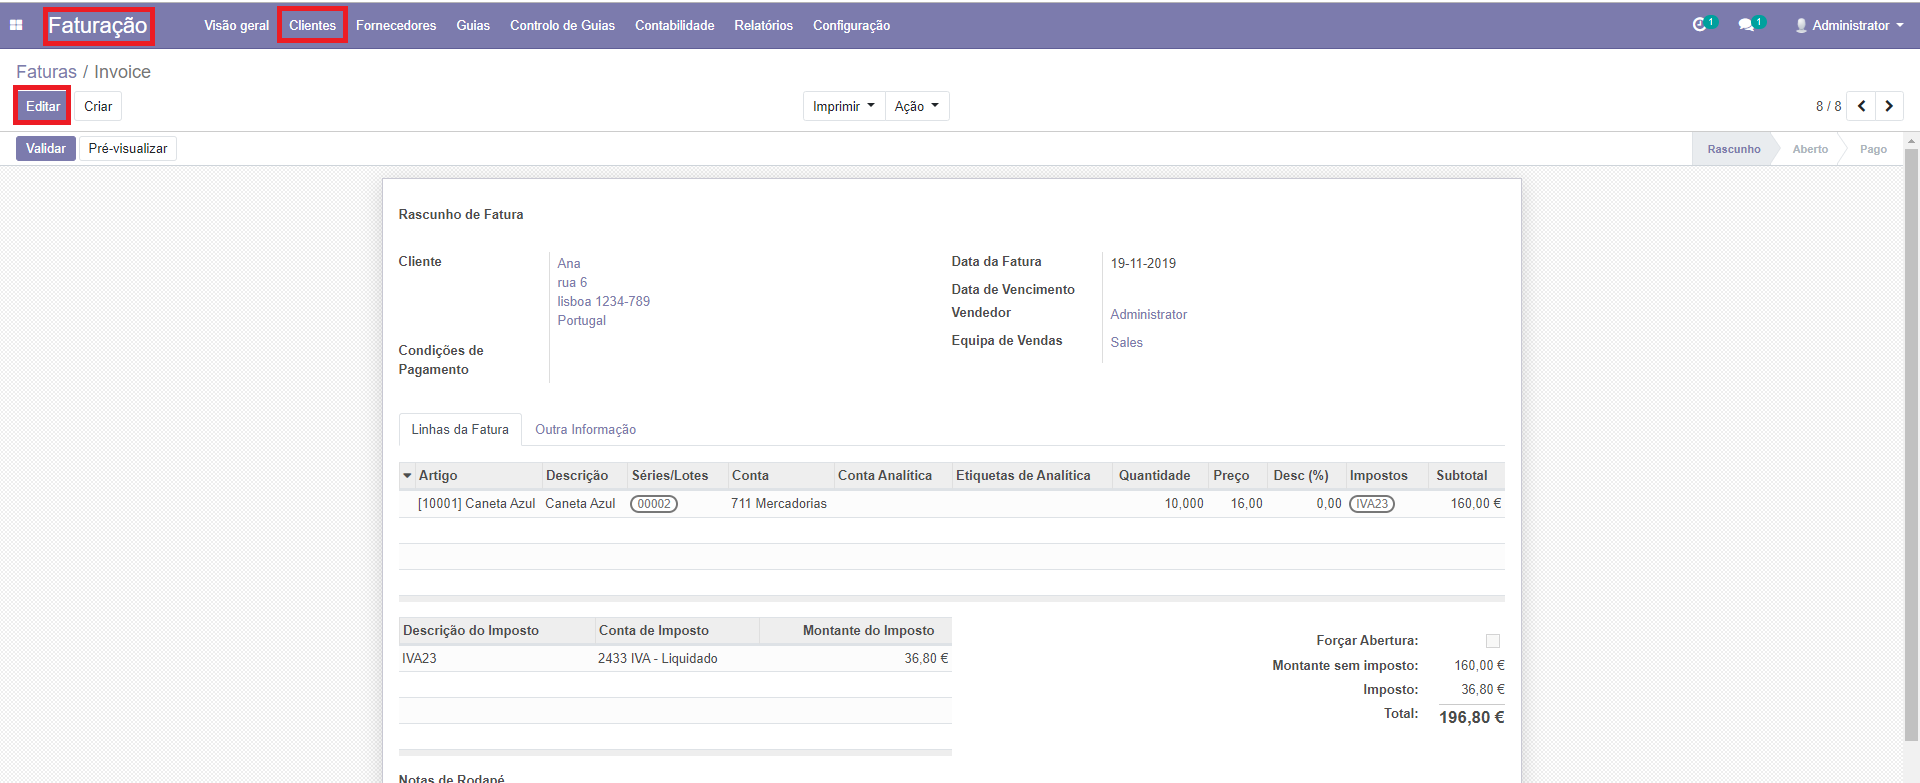The height and width of the screenshot is (783, 1920).
Task: Open the activities clock icon
Action: 1699,25
